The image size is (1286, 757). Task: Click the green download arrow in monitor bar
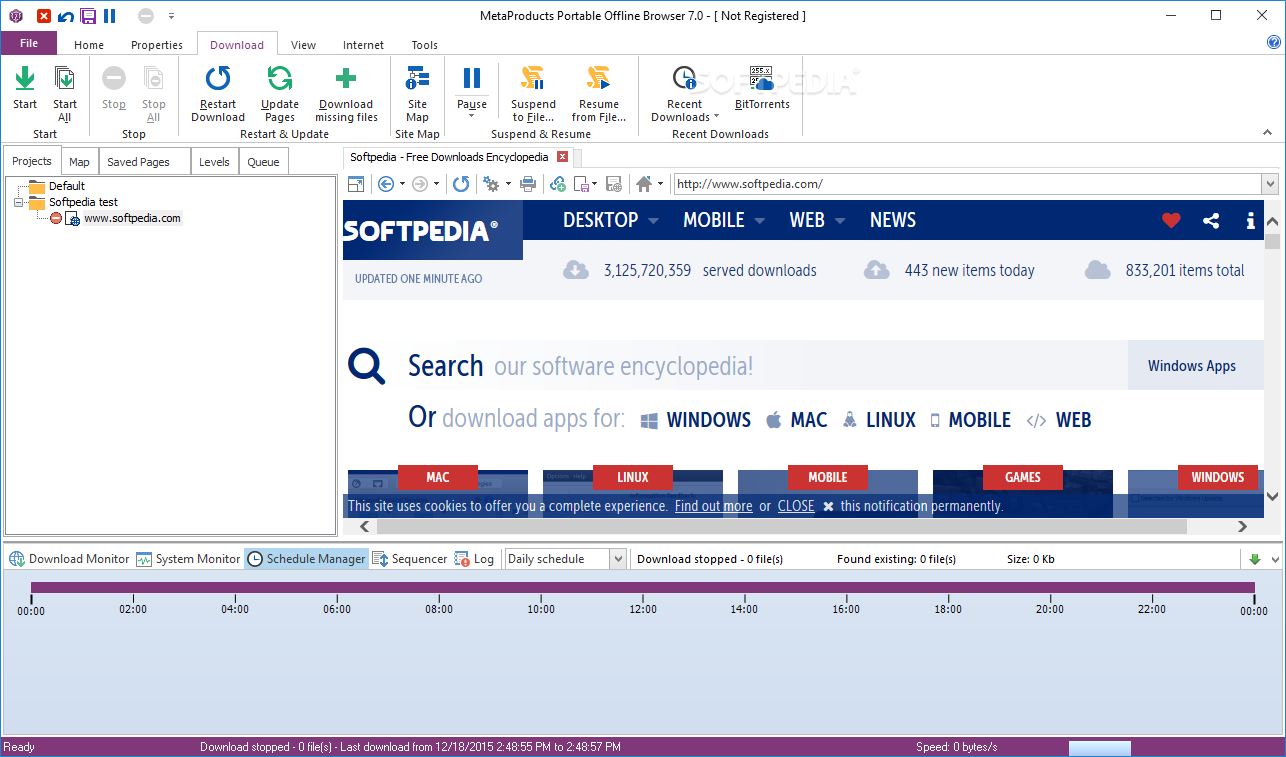click(x=1254, y=559)
